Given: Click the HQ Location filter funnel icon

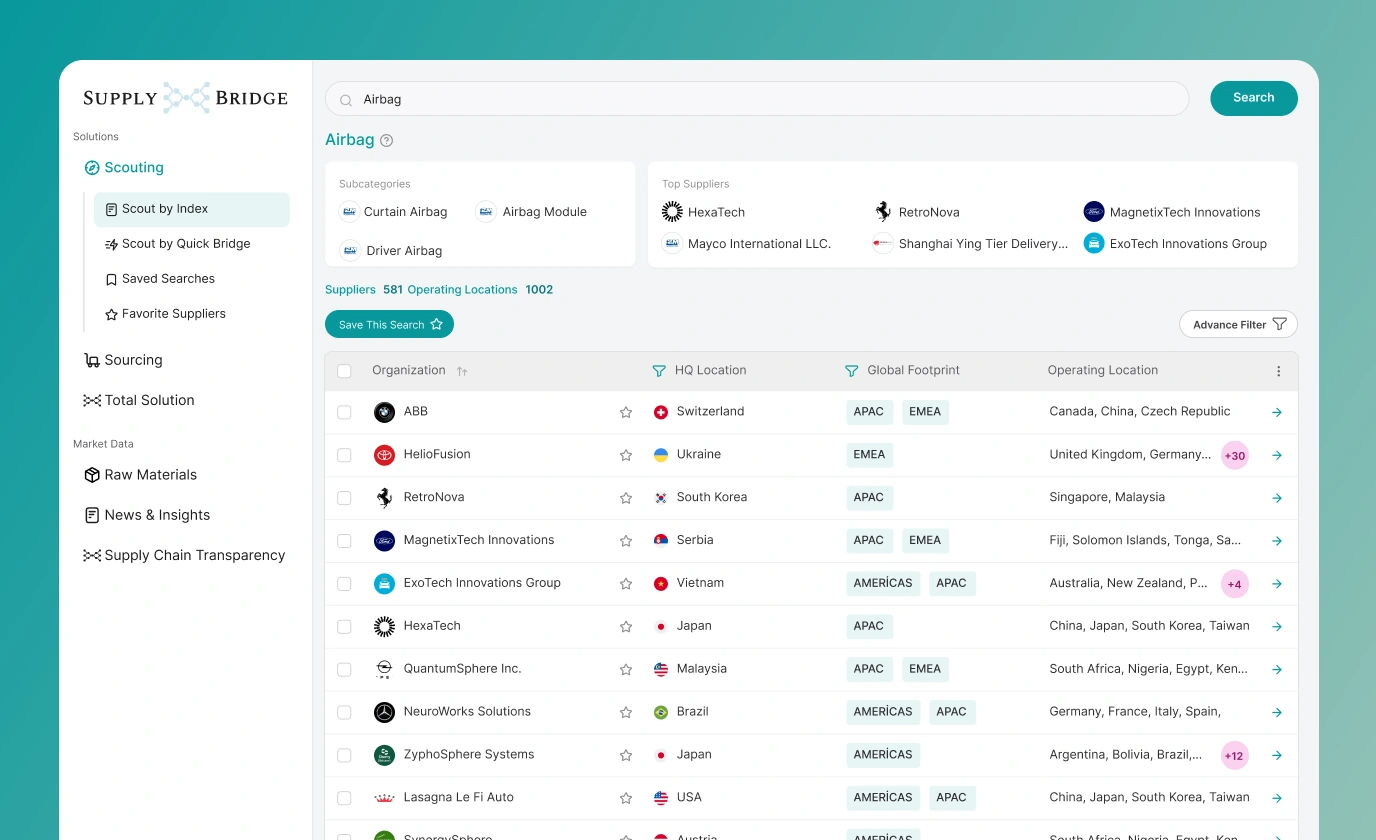Looking at the screenshot, I should (x=659, y=371).
